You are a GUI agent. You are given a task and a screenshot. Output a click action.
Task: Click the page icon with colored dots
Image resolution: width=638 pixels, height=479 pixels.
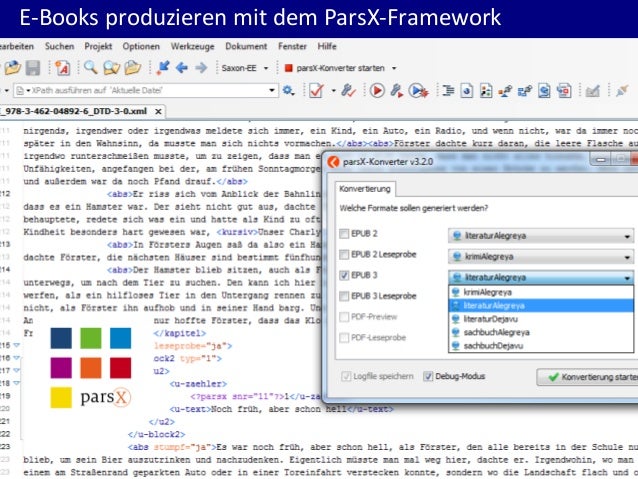tap(486, 90)
